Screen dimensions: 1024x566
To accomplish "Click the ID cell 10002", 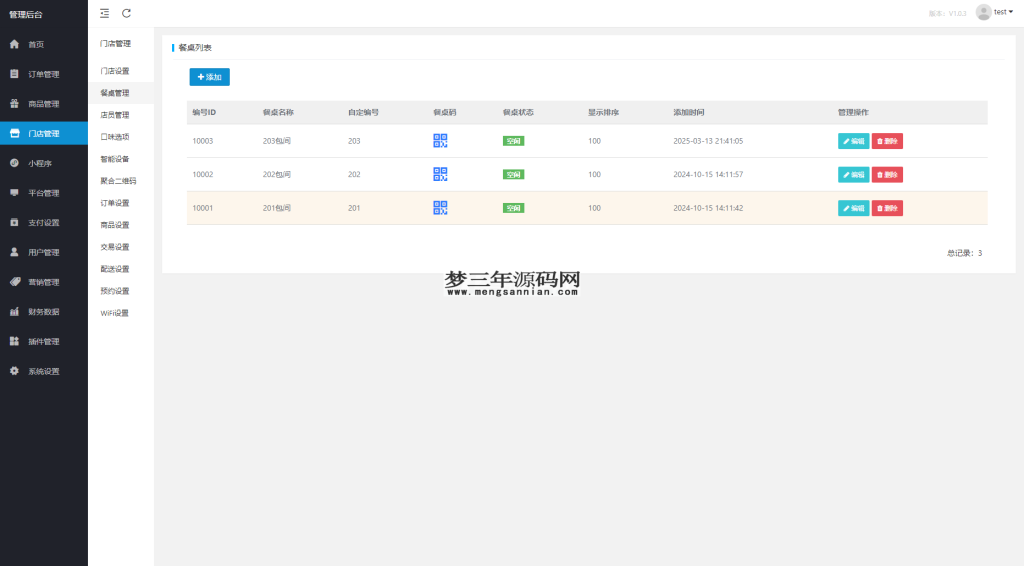I will click(x=202, y=174).
